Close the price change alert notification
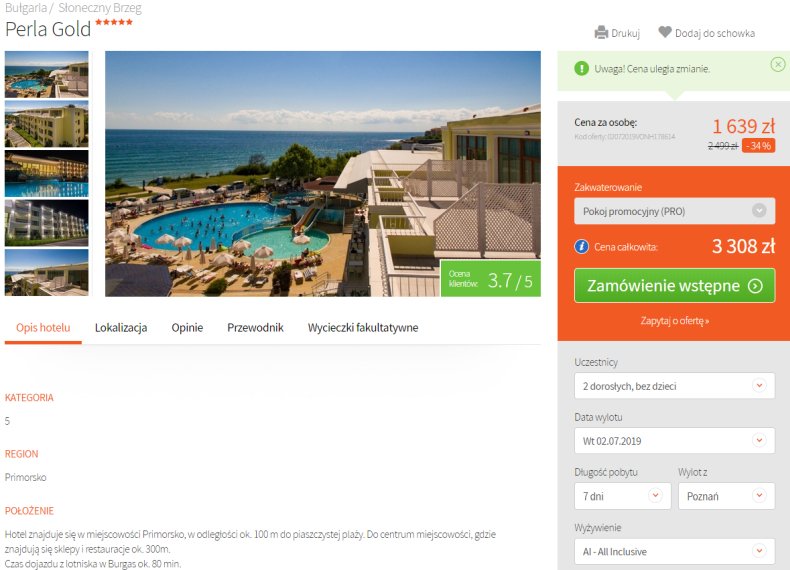Image resolution: width=790 pixels, height=570 pixels. tap(777, 65)
